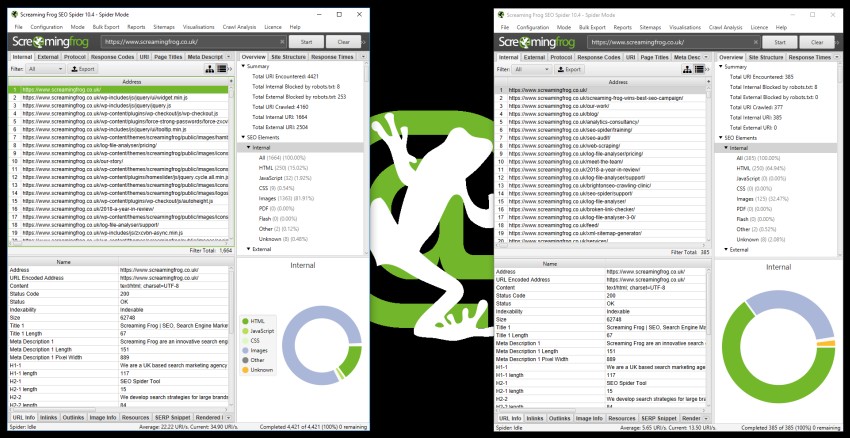Collapse the Summary section in right window
Viewport: 850px width, 438px height.
click(721, 67)
